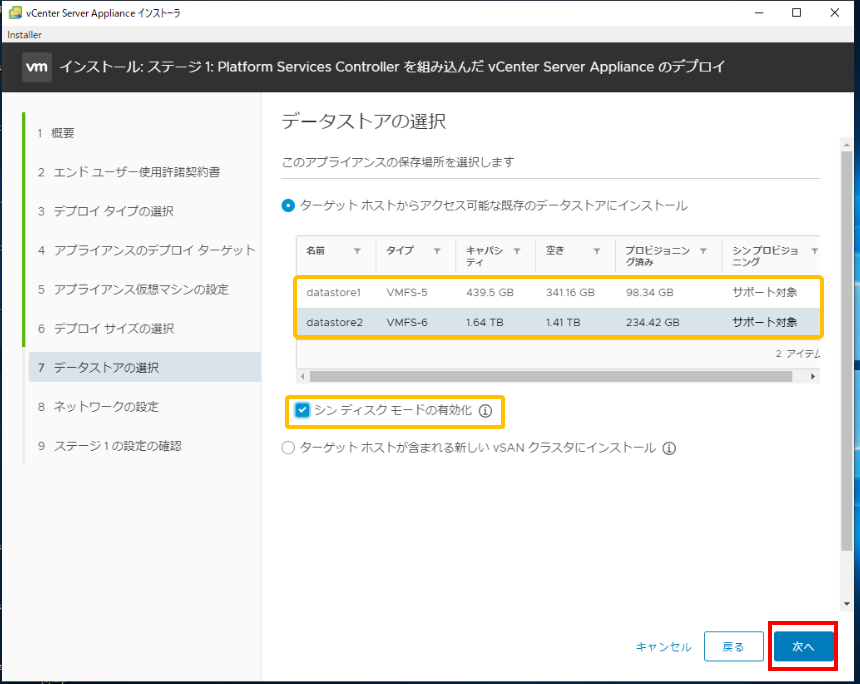The image size is (860, 684).
Task: Minimize the installer window
Action: coord(759,13)
